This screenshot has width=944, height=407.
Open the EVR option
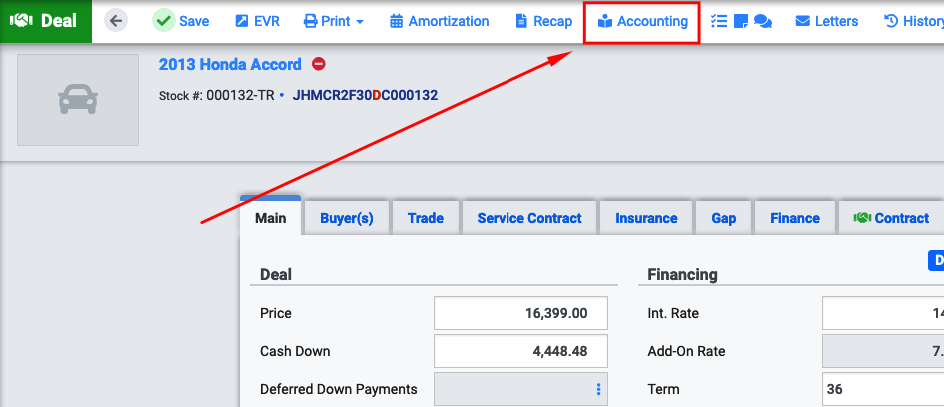point(257,21)
